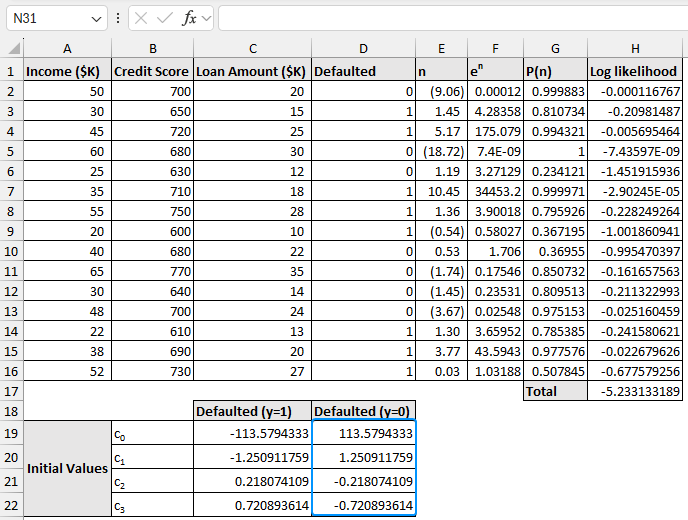Click the Insert Function fx icon

point(189,19)
